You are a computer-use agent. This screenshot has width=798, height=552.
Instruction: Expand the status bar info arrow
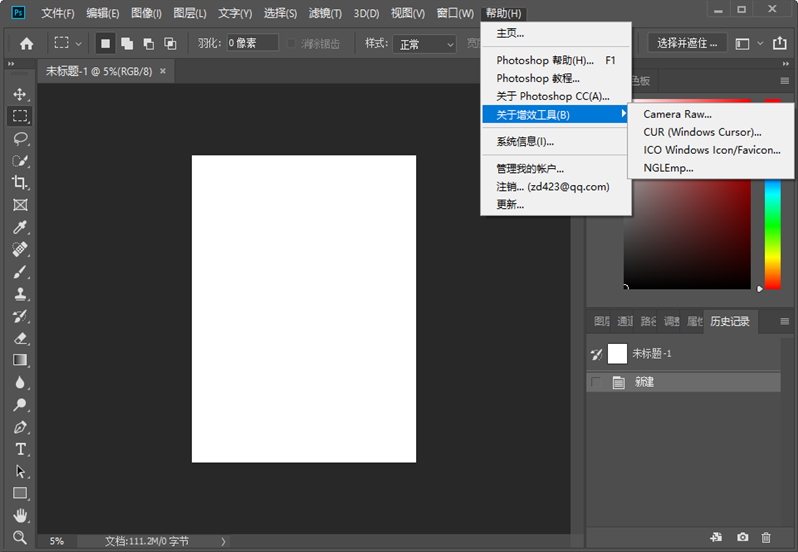coord(223,541)
